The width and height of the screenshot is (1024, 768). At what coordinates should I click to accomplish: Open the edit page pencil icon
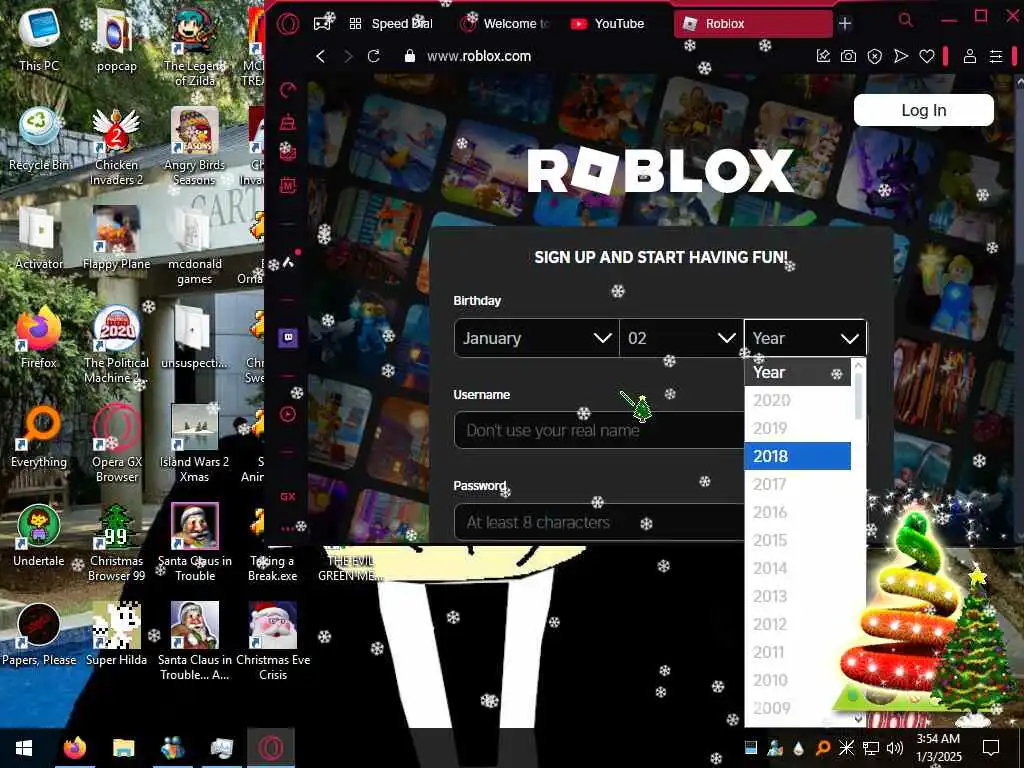click(x=823, y=56)
